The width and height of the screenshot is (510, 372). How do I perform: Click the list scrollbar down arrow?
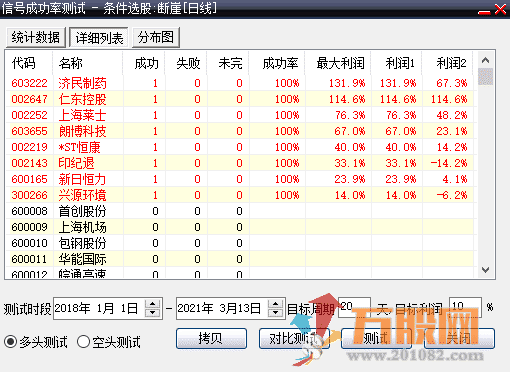point(485,270)
